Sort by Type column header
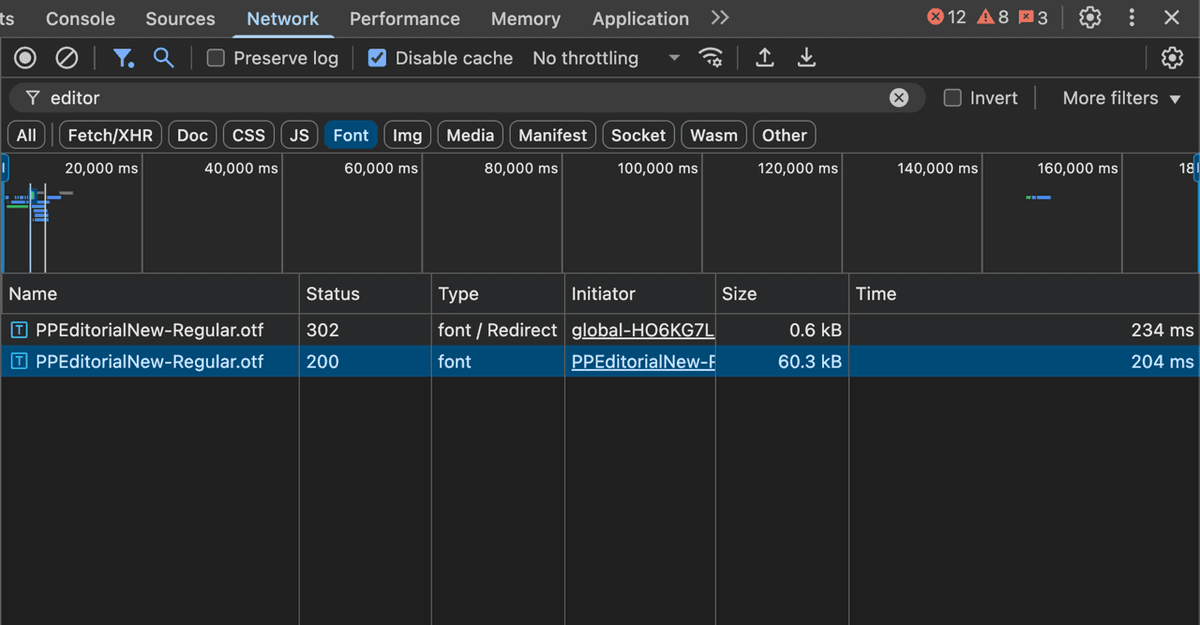The height and width of the screenshot is (625, 1200). pos(498,294)
